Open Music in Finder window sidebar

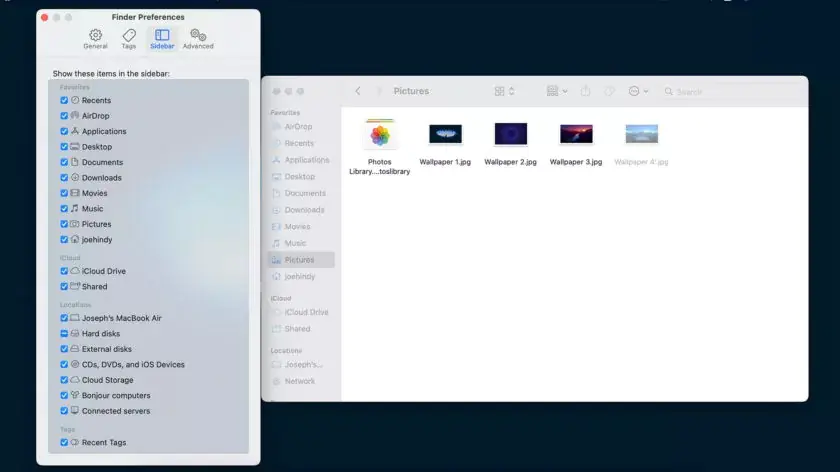(301, 243)
